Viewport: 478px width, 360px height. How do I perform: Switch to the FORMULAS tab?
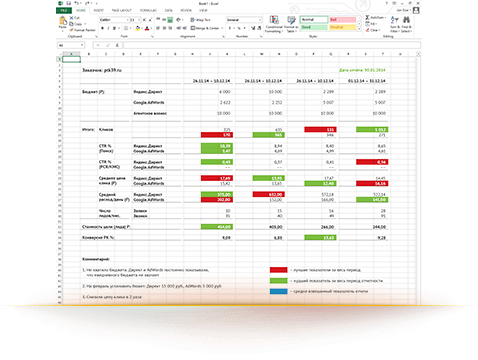(x=148, y=10)
